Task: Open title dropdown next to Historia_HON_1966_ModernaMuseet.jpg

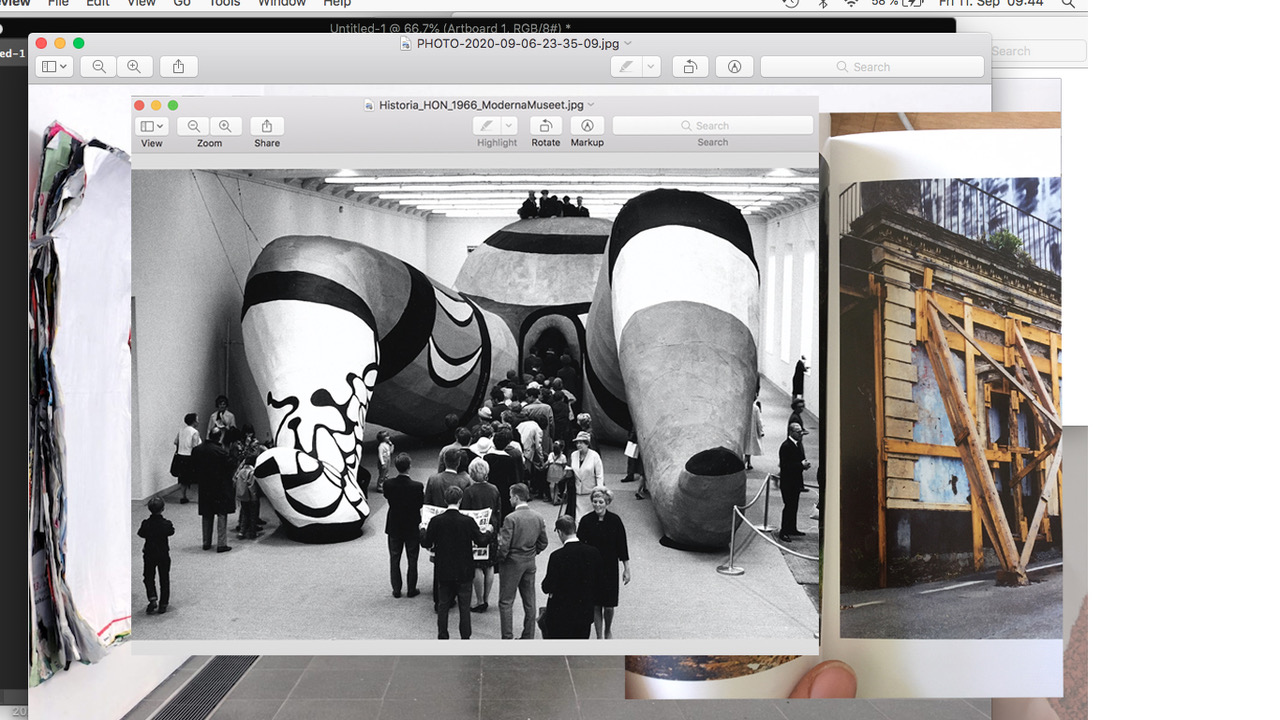Action: (591, 104)
